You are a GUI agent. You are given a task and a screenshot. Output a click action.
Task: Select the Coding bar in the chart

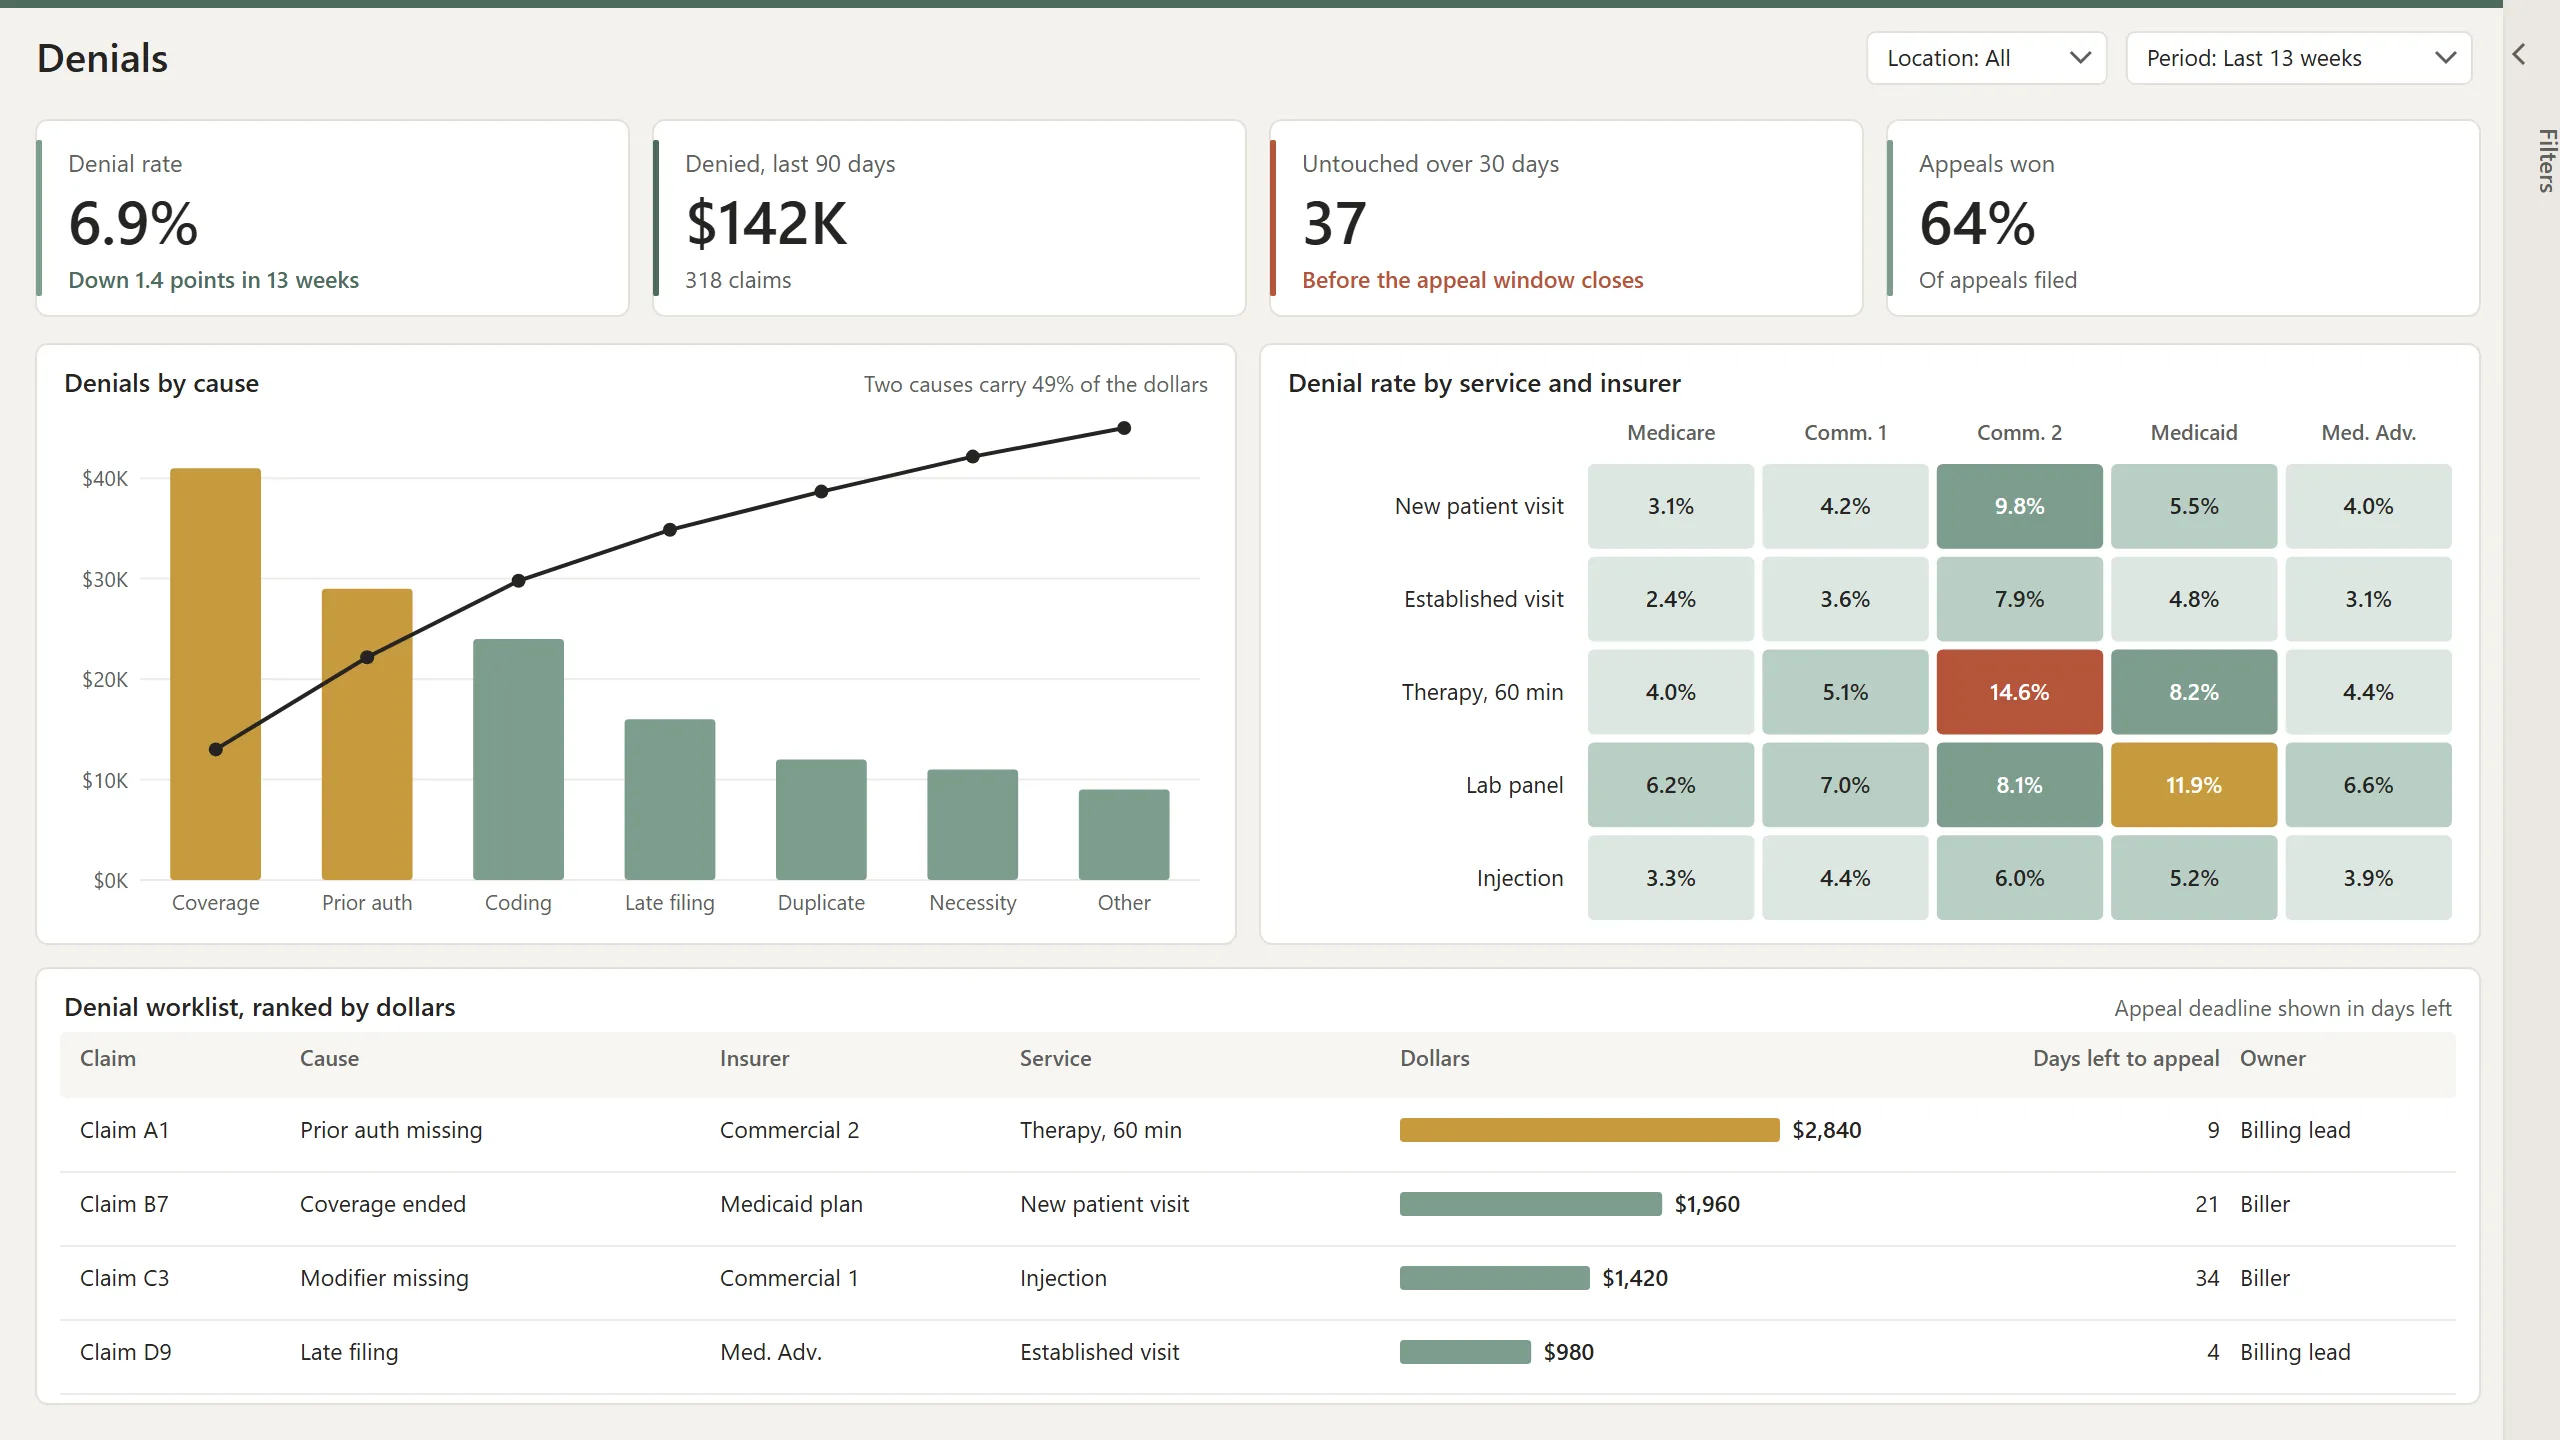(x=518, y=759)
